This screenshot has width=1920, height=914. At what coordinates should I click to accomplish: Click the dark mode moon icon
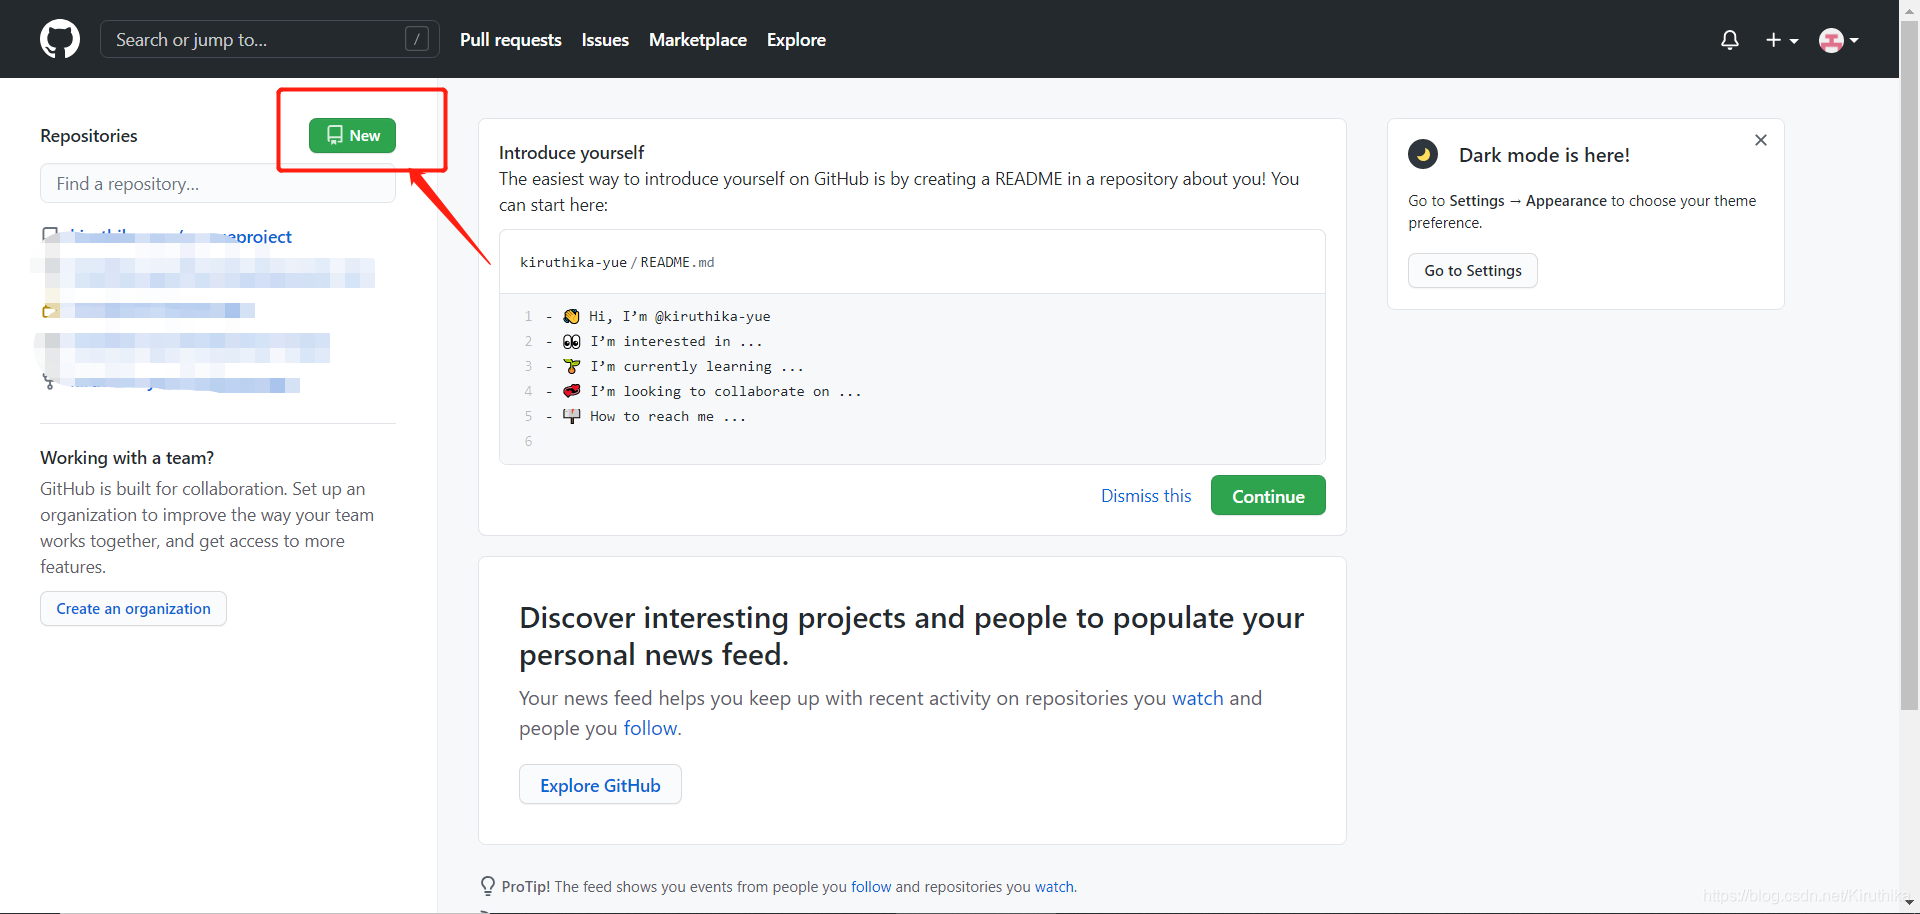pos(1423,155)
